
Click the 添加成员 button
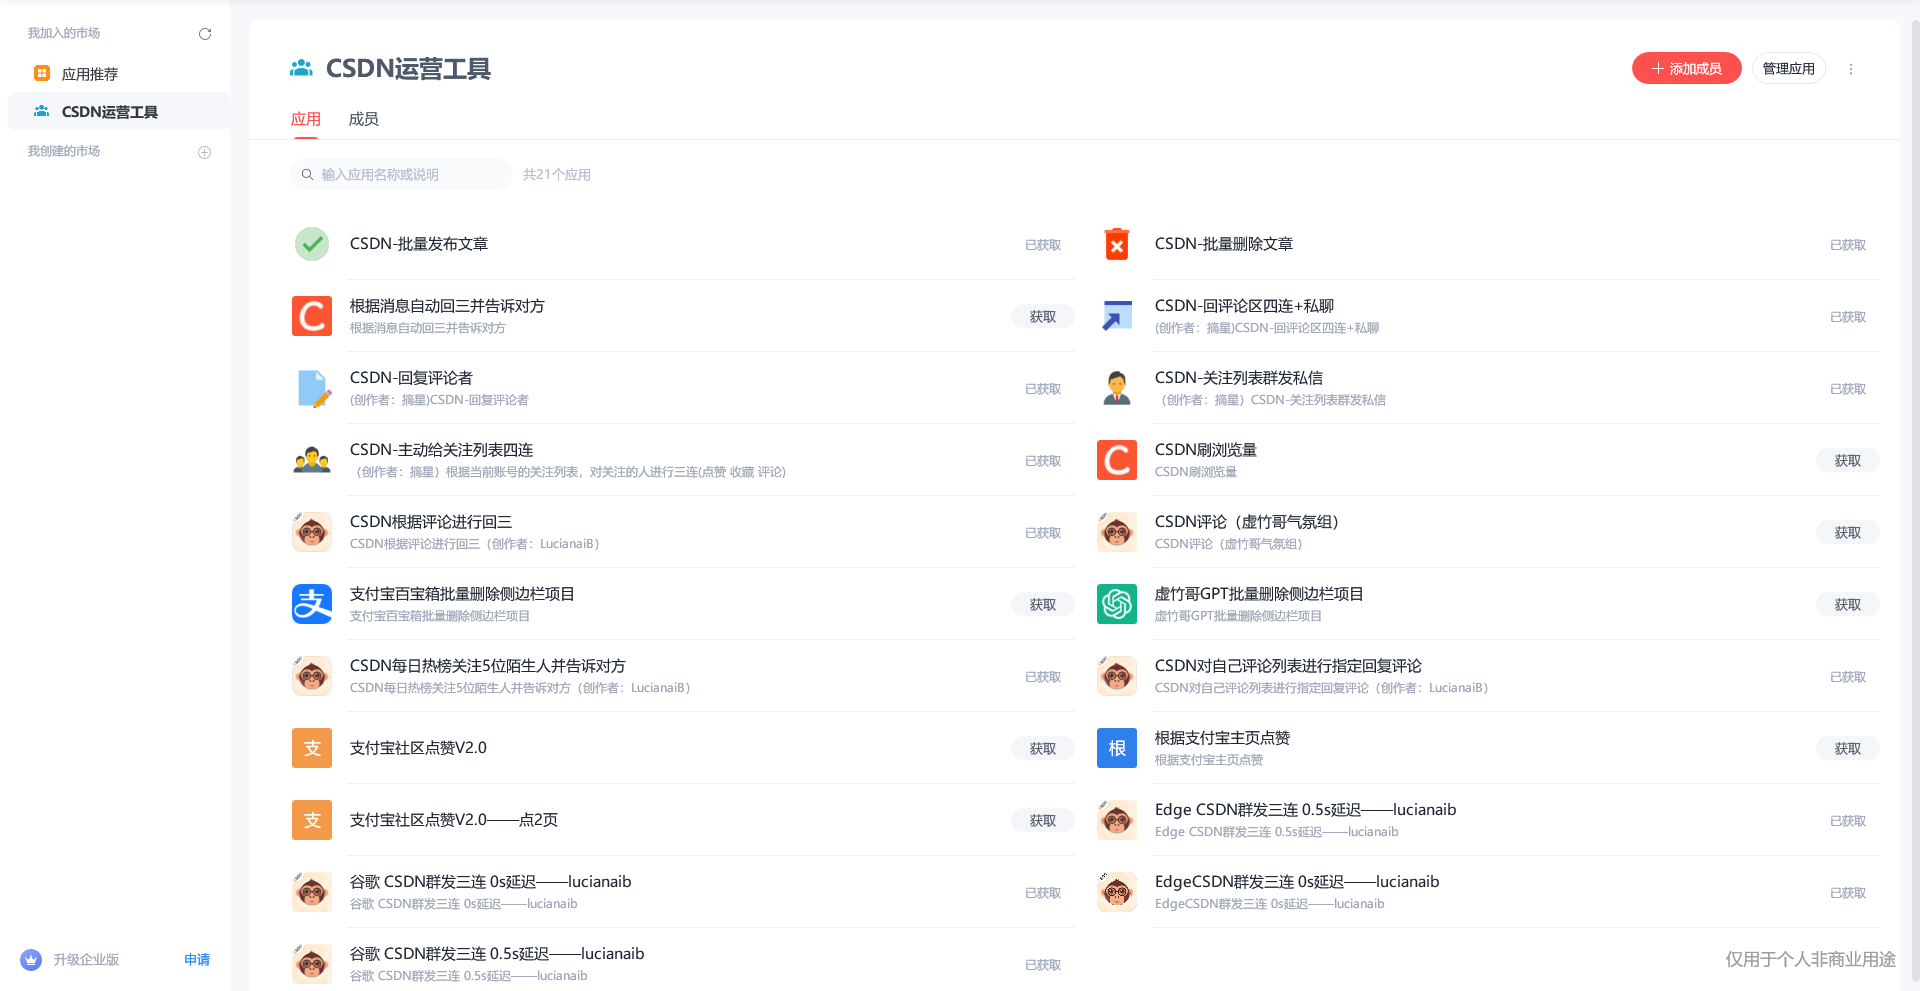tap(1686, 68)
